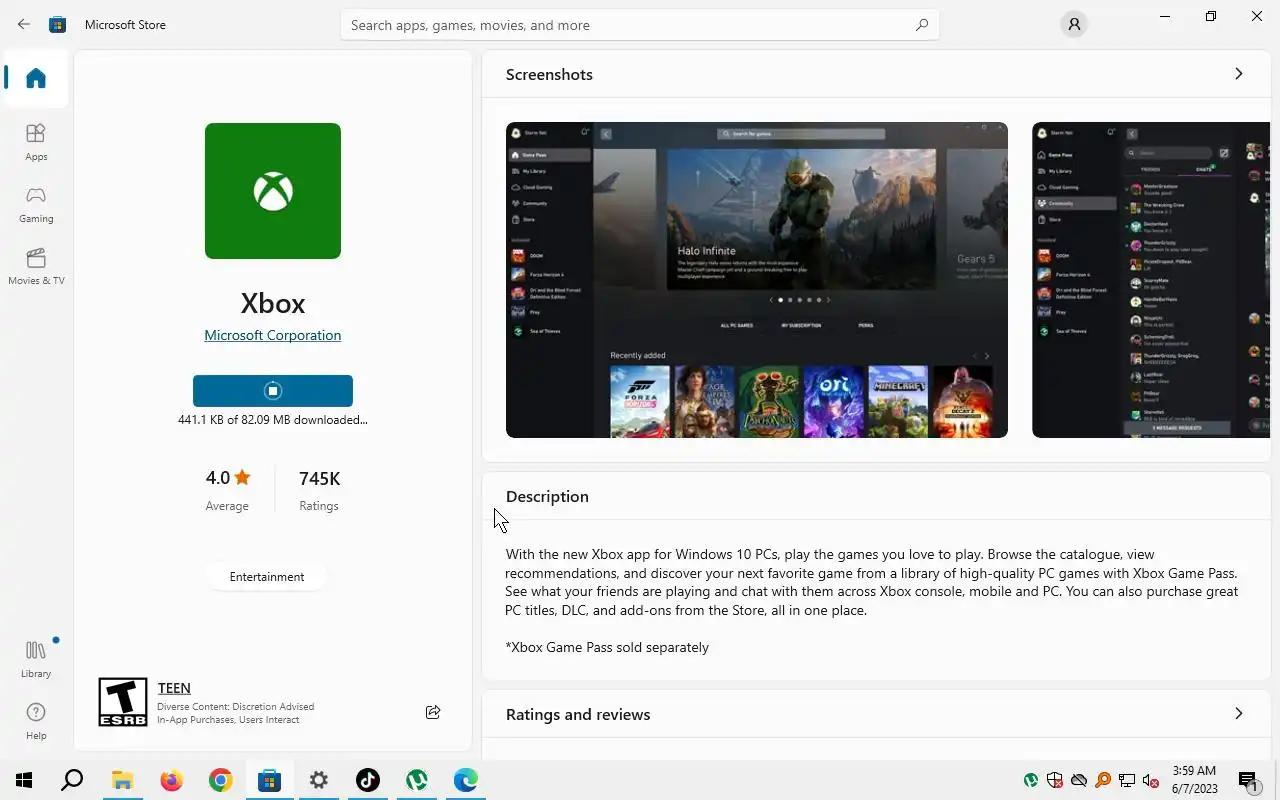1280x800 pixels.
Task: Open File Explorer from taskbar
Action: point(122,780)
